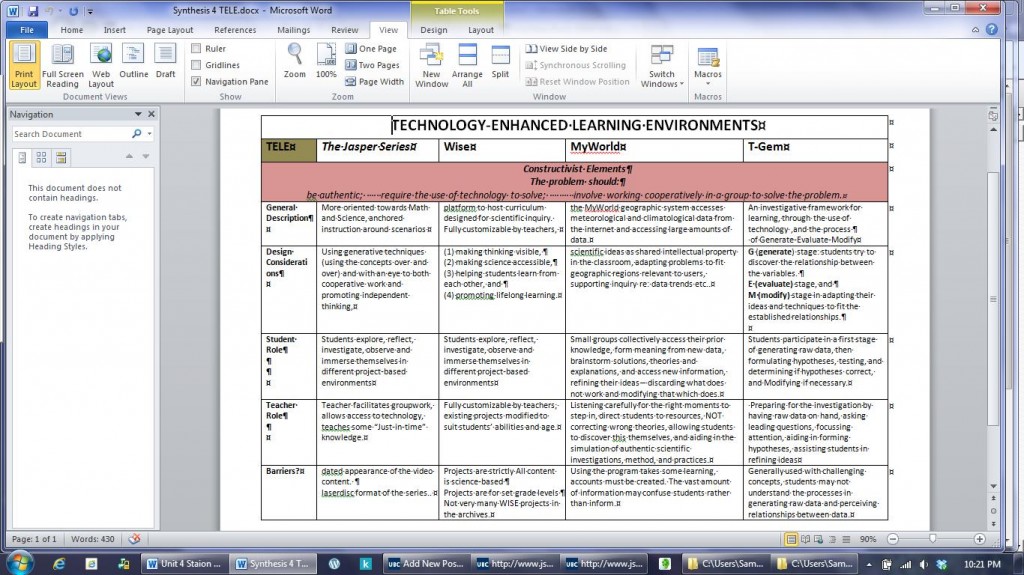1024x575 pixels.
Task: Open the File tab
Action: (27, 29)
